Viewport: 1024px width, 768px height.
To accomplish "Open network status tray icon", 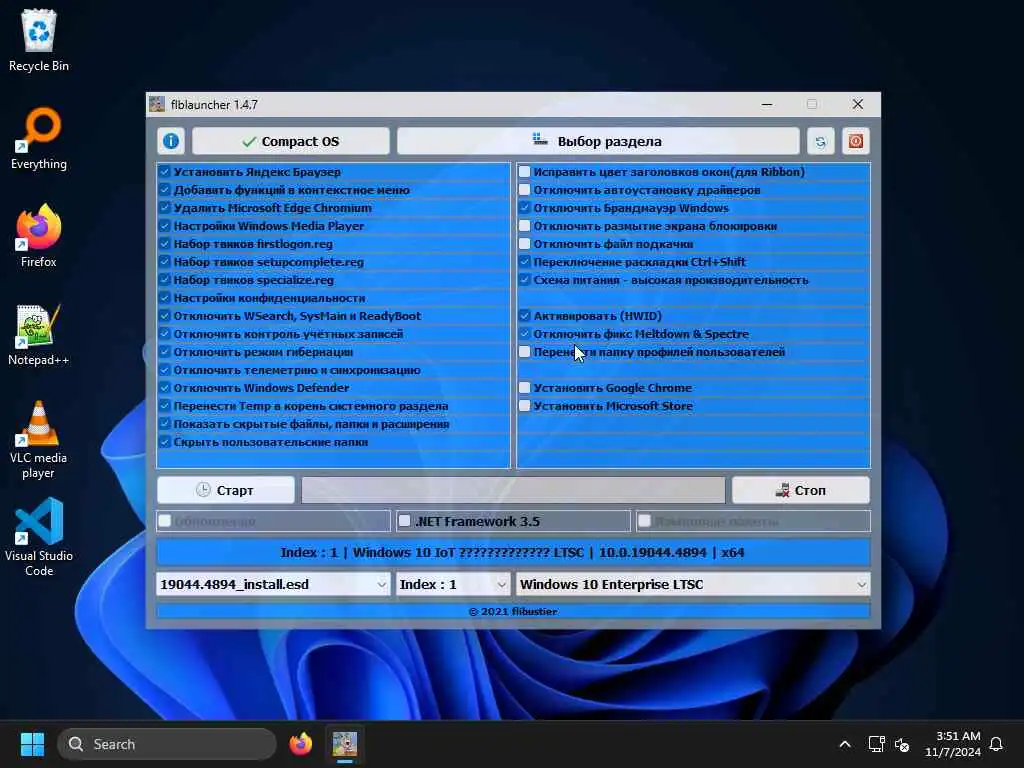I will coord(876,744).
